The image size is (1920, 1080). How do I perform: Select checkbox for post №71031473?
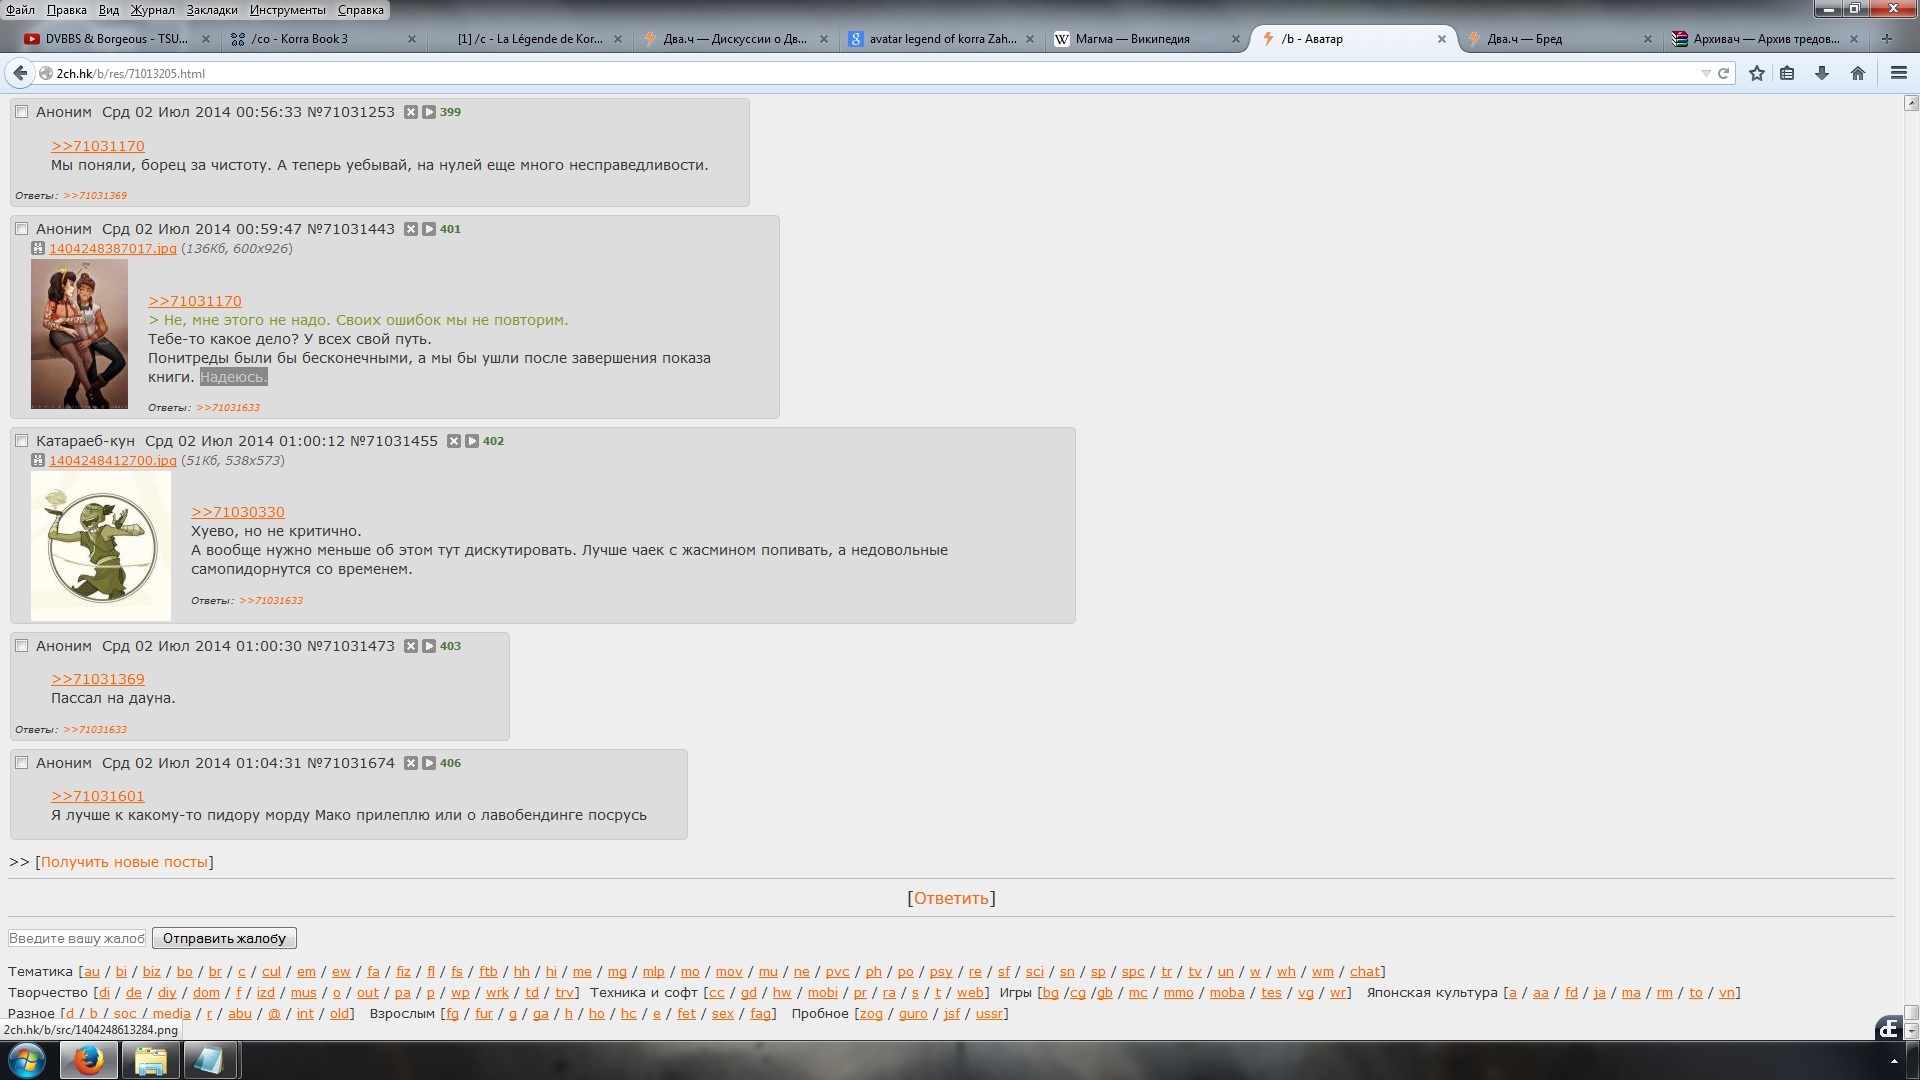[21, 646]
